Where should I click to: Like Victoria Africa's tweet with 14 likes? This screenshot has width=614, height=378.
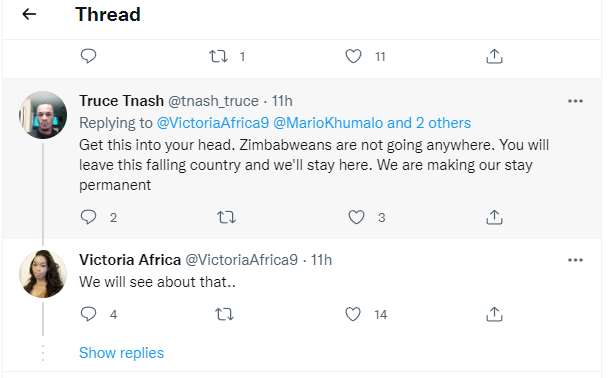(x=353, y=314)
